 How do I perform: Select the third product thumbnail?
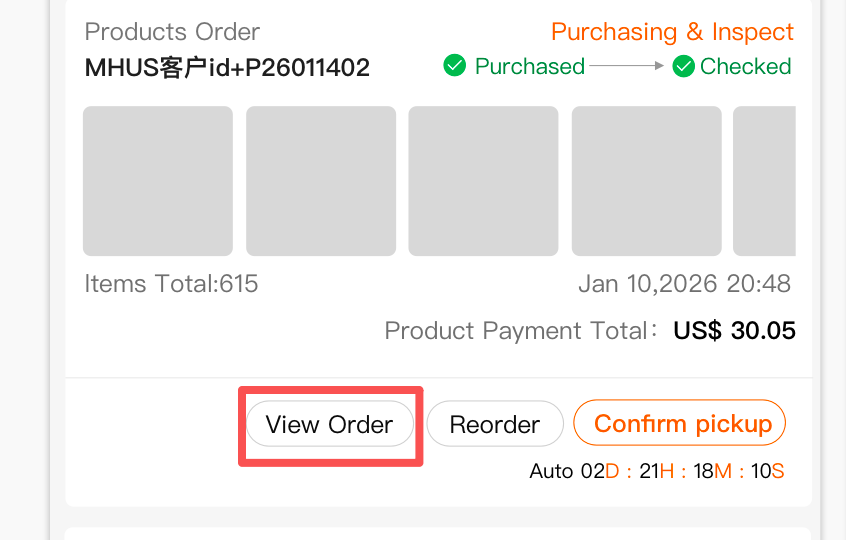click(484, 181)
